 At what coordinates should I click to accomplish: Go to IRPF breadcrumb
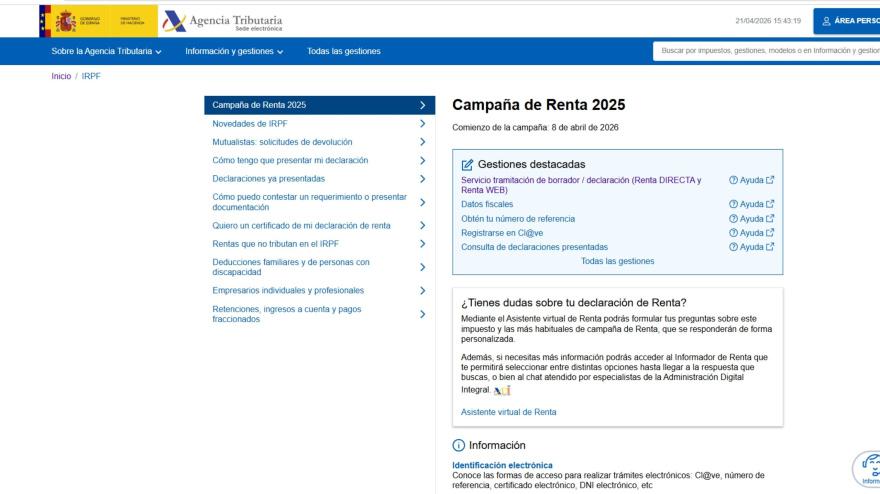pyautogui.click(x=91, y=76)
